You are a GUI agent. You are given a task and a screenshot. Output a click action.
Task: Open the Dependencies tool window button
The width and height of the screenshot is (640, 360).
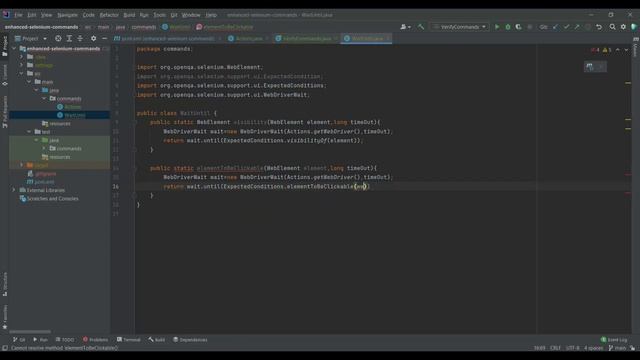(190, 340)
